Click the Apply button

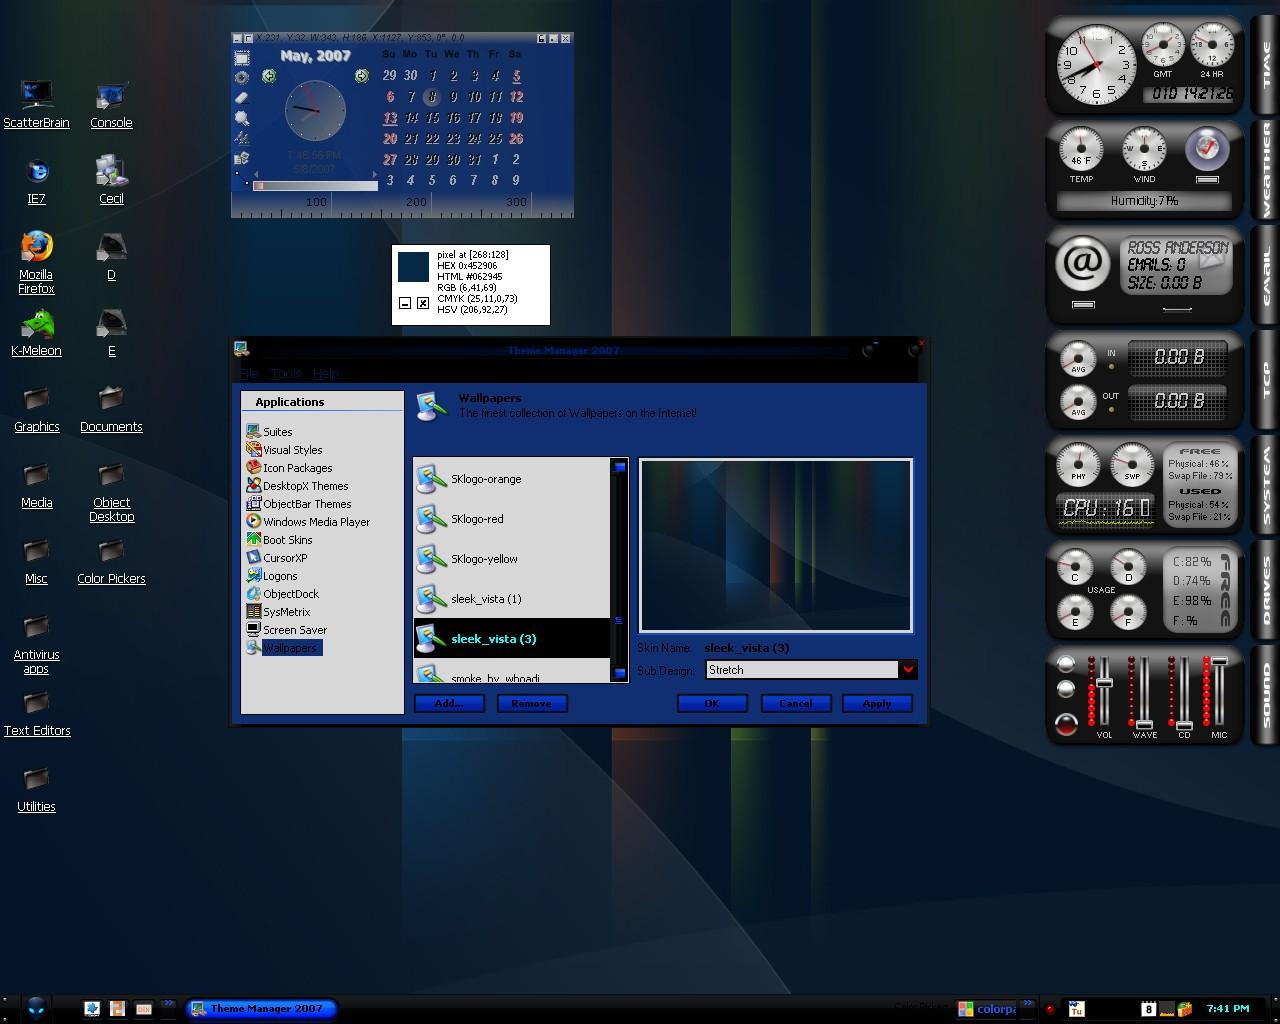point(877,703)
